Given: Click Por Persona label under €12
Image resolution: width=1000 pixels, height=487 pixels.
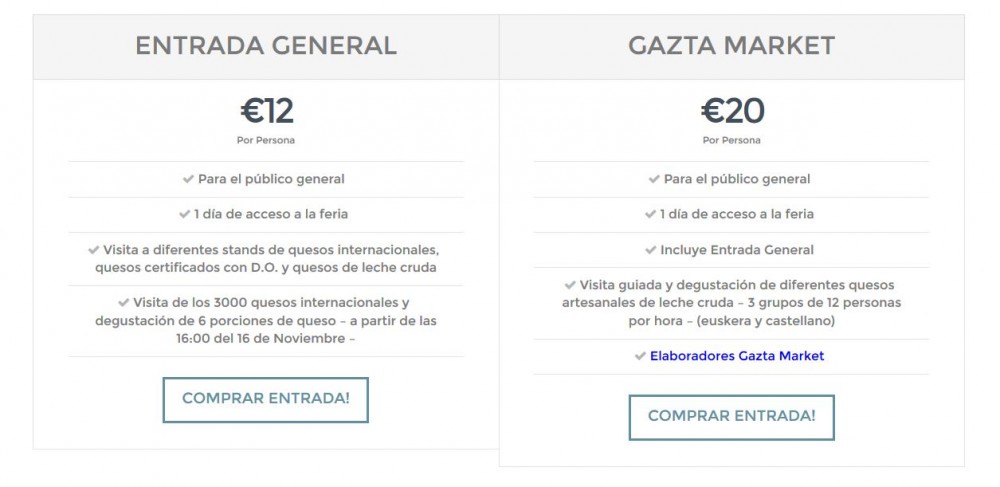Looking at the screenshot, I should [x=266, y=140].
